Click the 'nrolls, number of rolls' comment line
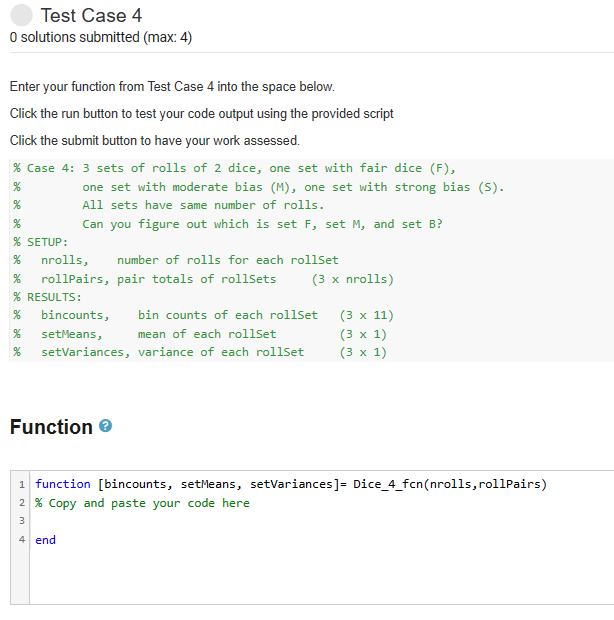 (x=176, y=260)
